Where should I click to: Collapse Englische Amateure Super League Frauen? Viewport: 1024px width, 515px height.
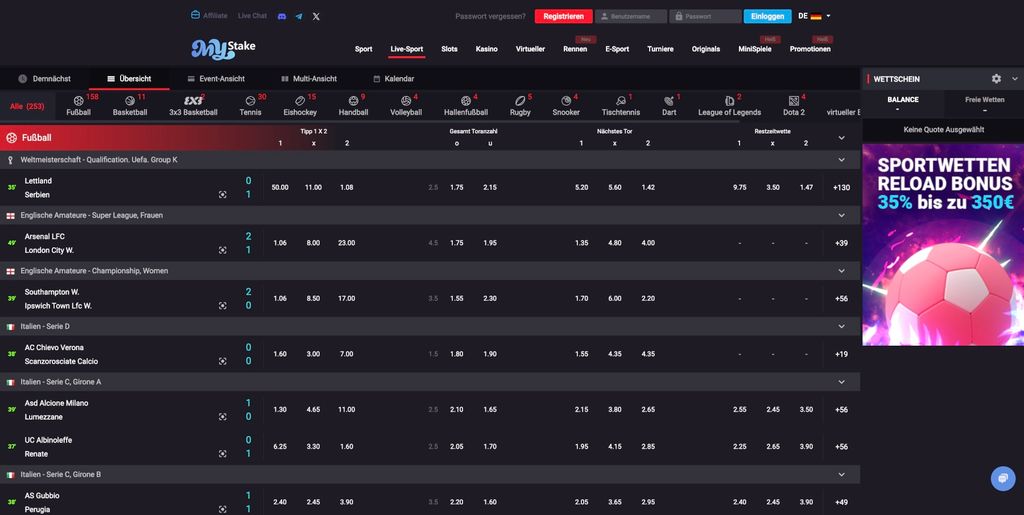pyautogui.click(x=841, y=215)
